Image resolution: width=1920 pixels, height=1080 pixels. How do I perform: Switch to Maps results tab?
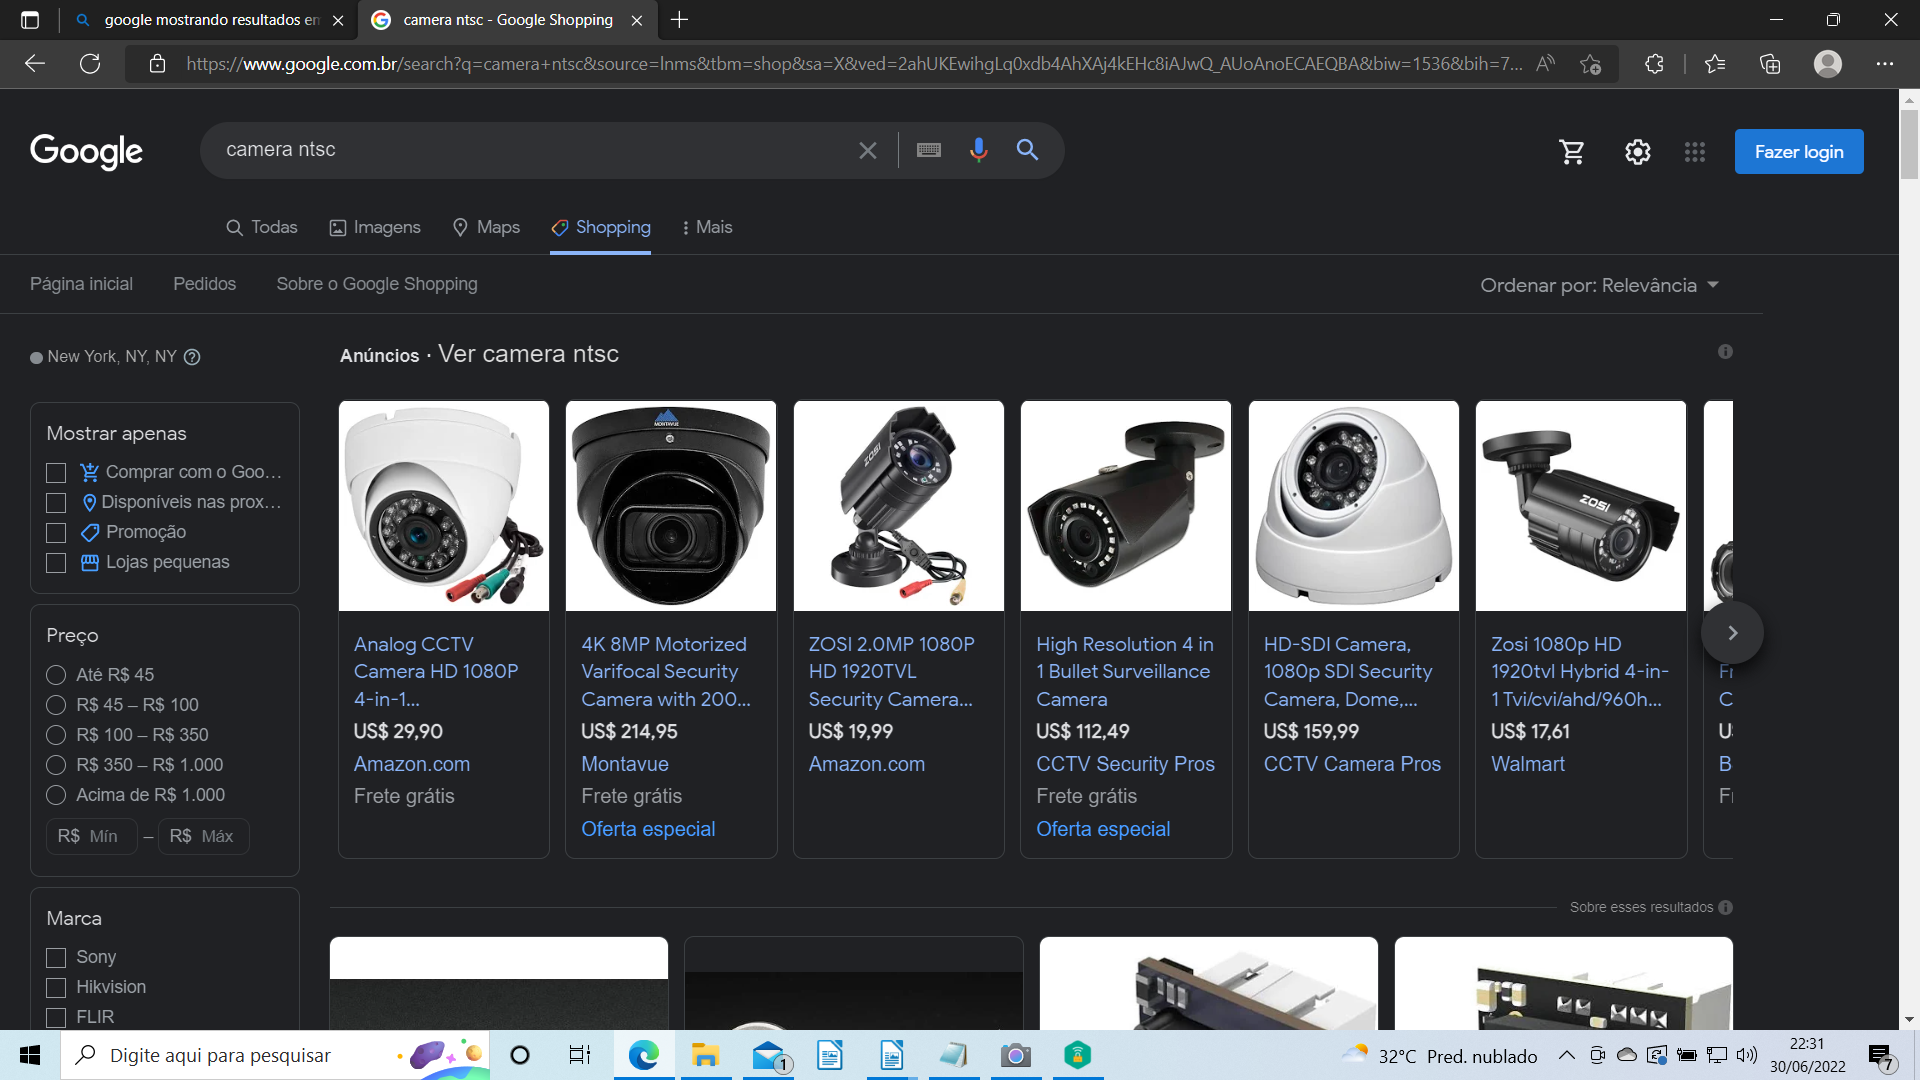click(486, 227)
